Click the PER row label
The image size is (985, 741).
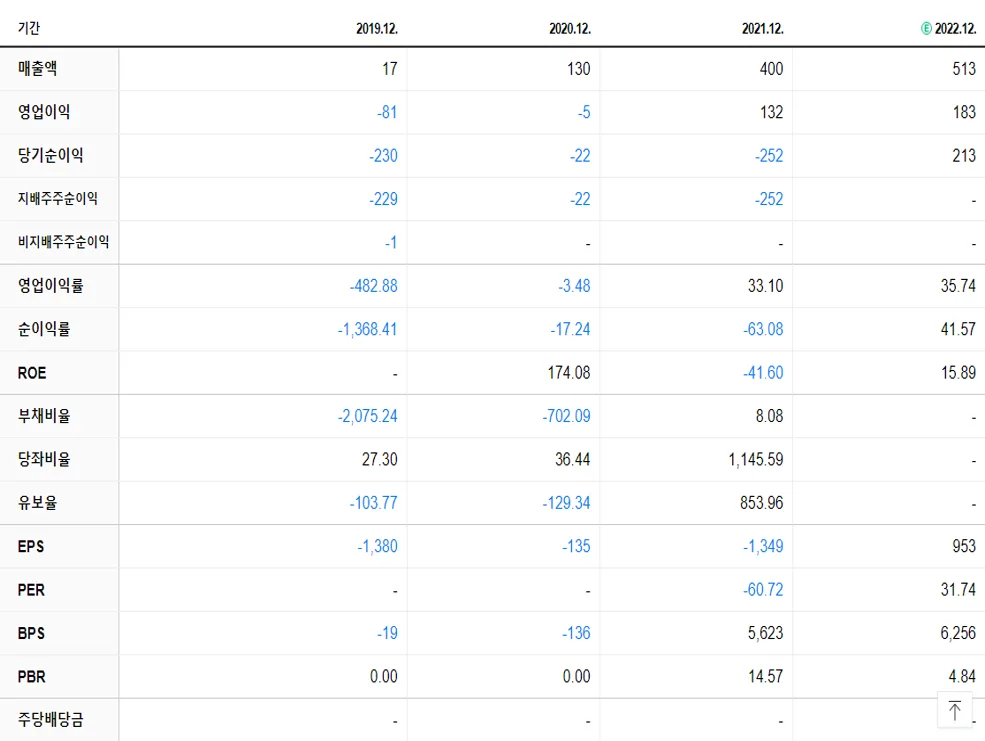[31, 590]
